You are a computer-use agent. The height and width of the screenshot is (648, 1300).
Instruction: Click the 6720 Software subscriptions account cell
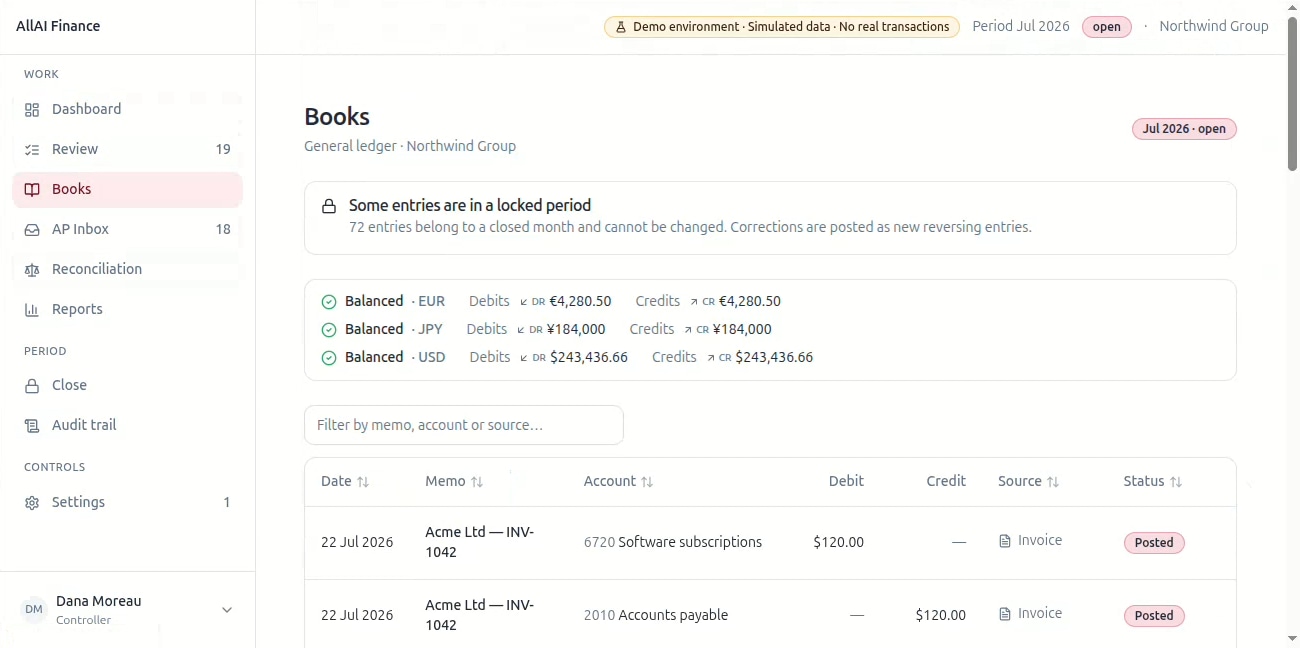(x=673, y=542)
